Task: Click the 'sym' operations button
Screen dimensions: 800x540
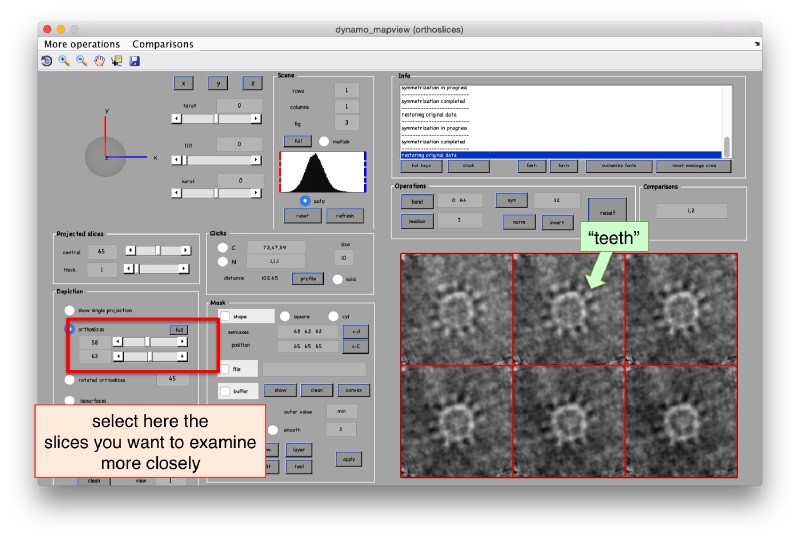Action: click(510, 200)
